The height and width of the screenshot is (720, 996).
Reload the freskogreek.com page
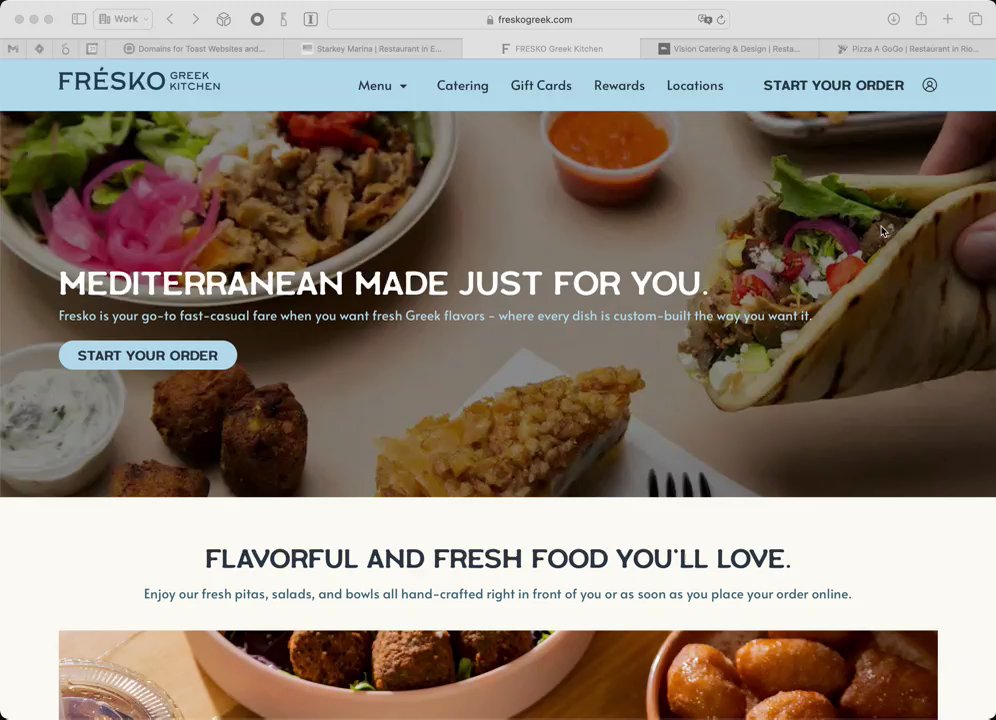[x=721, y=20]
